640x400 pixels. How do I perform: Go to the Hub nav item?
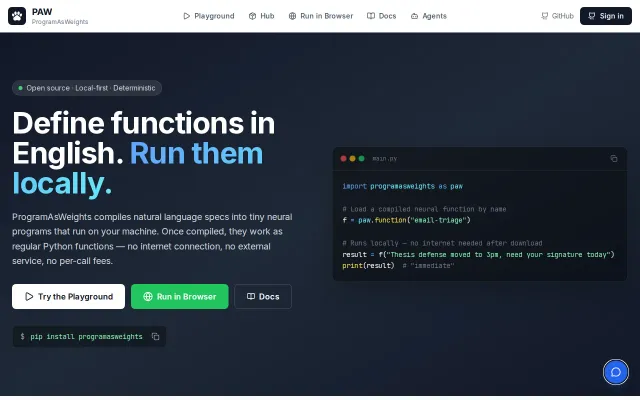click(x=261, y=16)
